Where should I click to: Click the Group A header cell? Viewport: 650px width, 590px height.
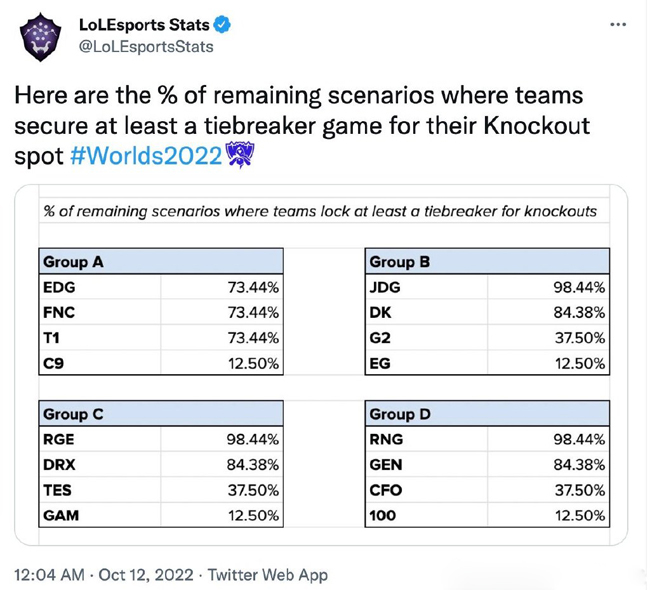point(160,262)
